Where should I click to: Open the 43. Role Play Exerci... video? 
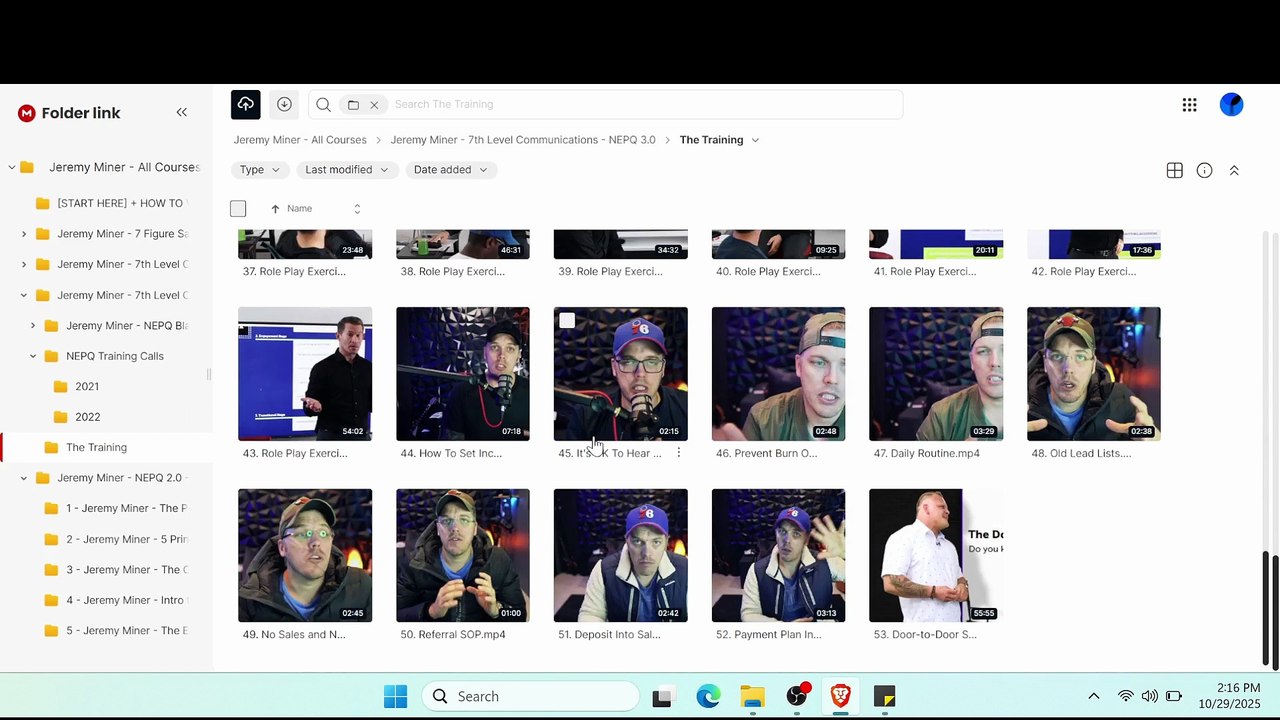[x=305, y=374]
